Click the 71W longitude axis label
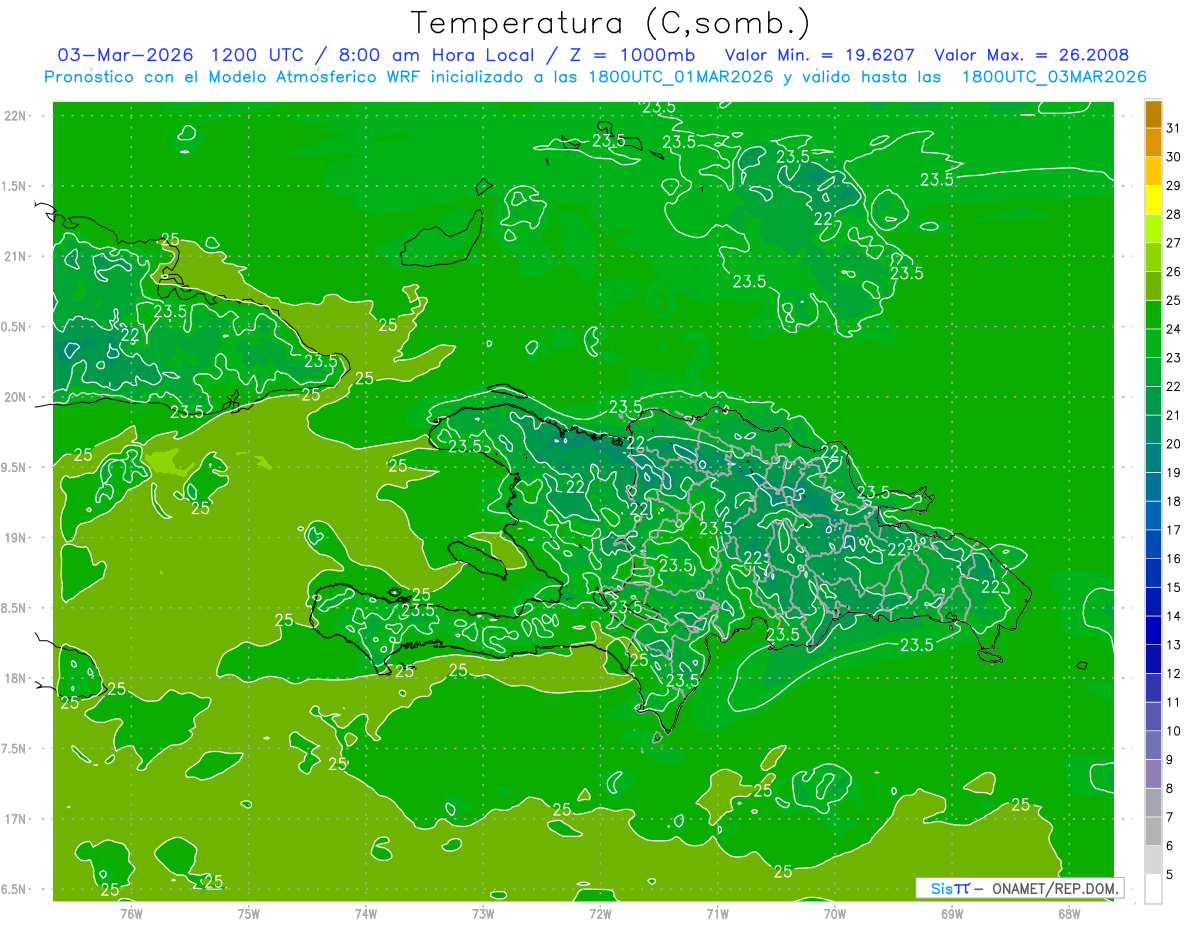 tap(717, 913)
